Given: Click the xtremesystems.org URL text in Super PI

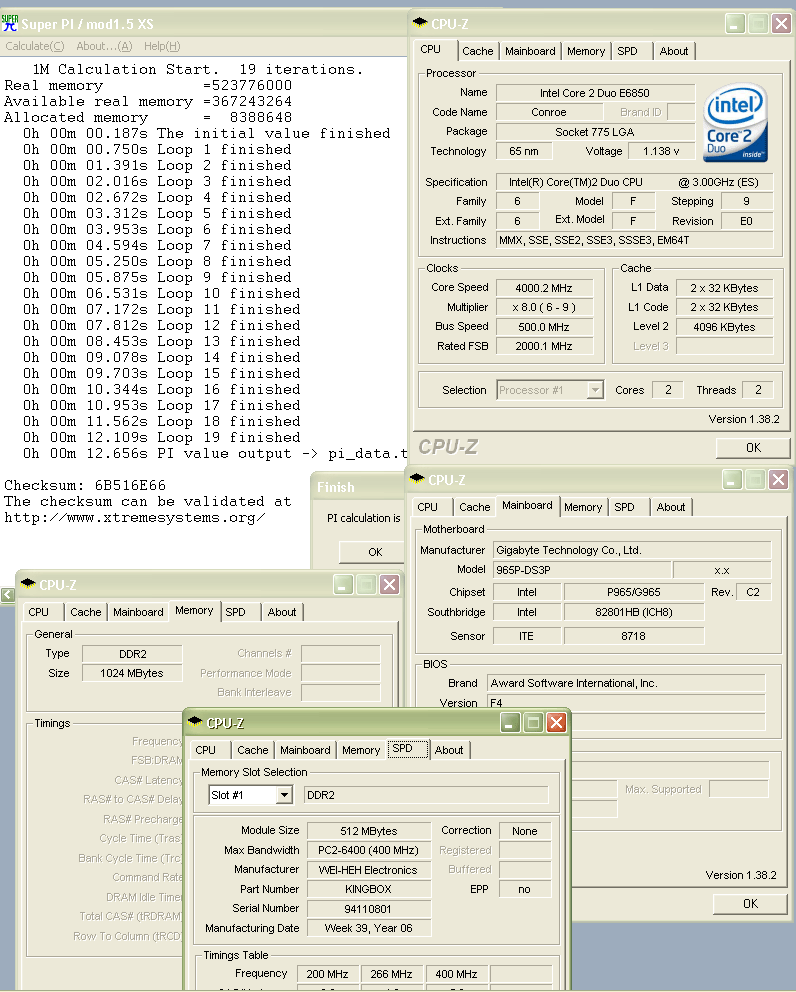Looking at the screenshot, I should tap(135, 518).
